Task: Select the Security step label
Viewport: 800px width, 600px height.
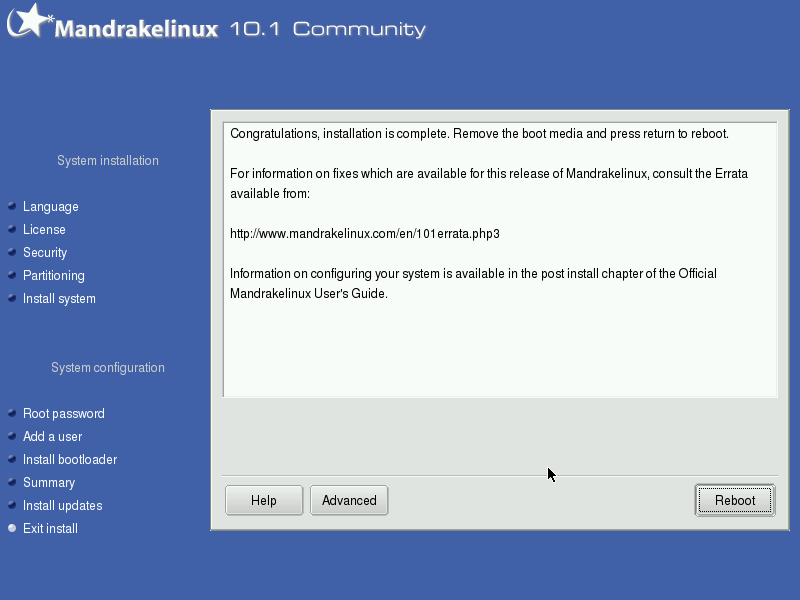Action: [45, 253]
